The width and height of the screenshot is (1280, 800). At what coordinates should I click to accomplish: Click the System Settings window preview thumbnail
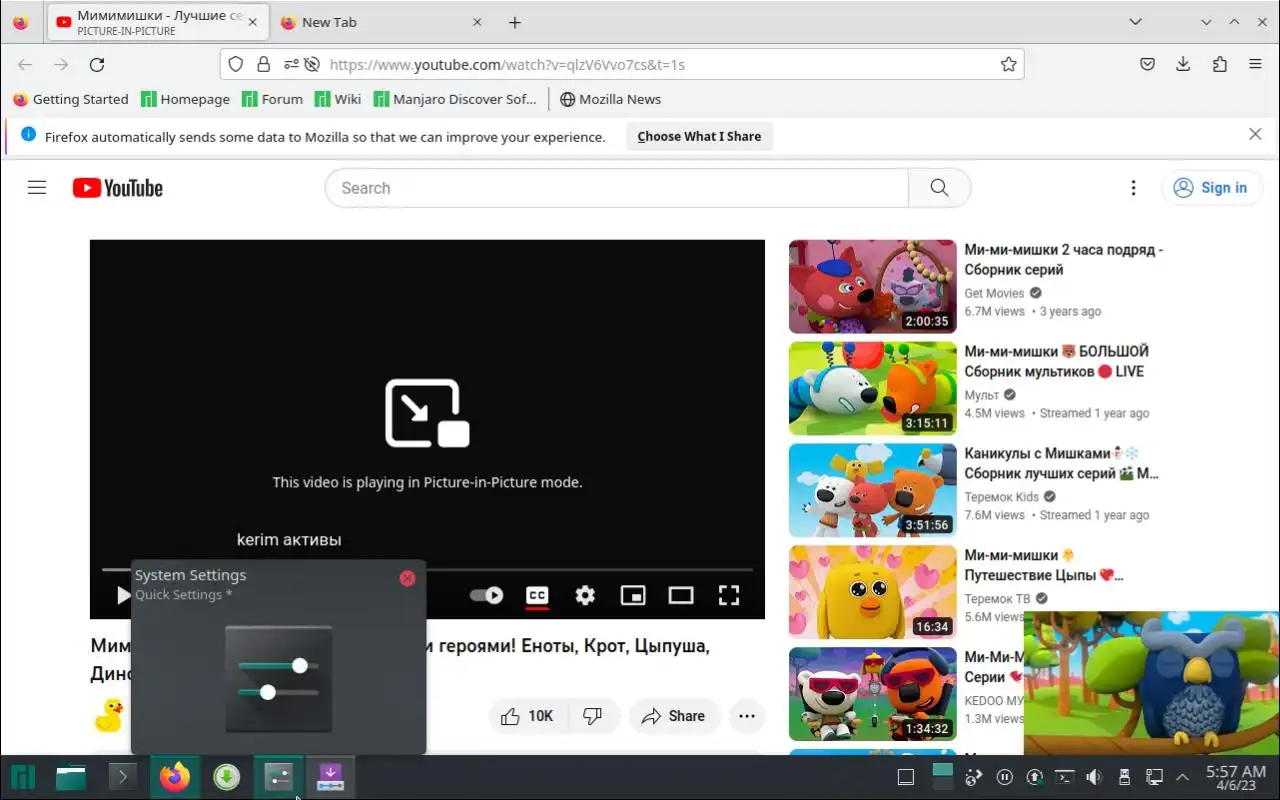(278, 679)
